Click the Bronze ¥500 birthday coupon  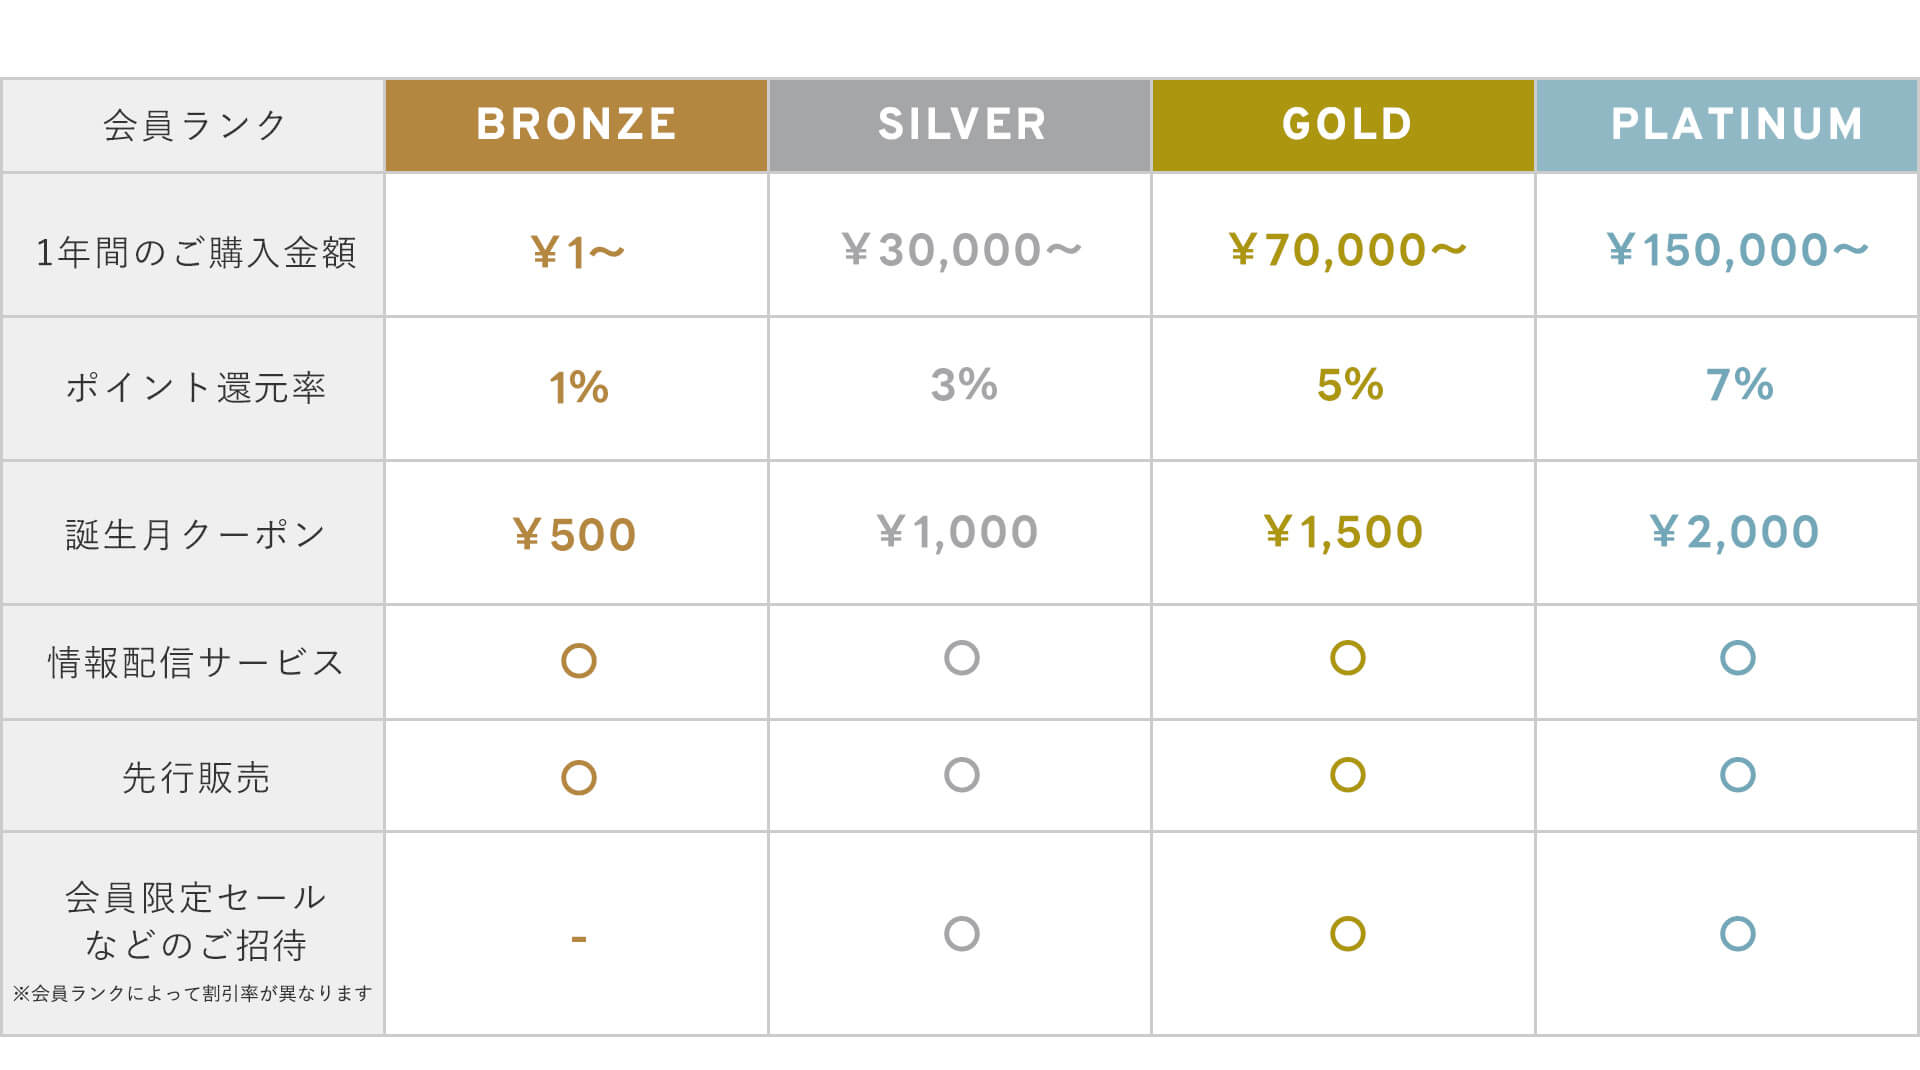click(575, 534)
